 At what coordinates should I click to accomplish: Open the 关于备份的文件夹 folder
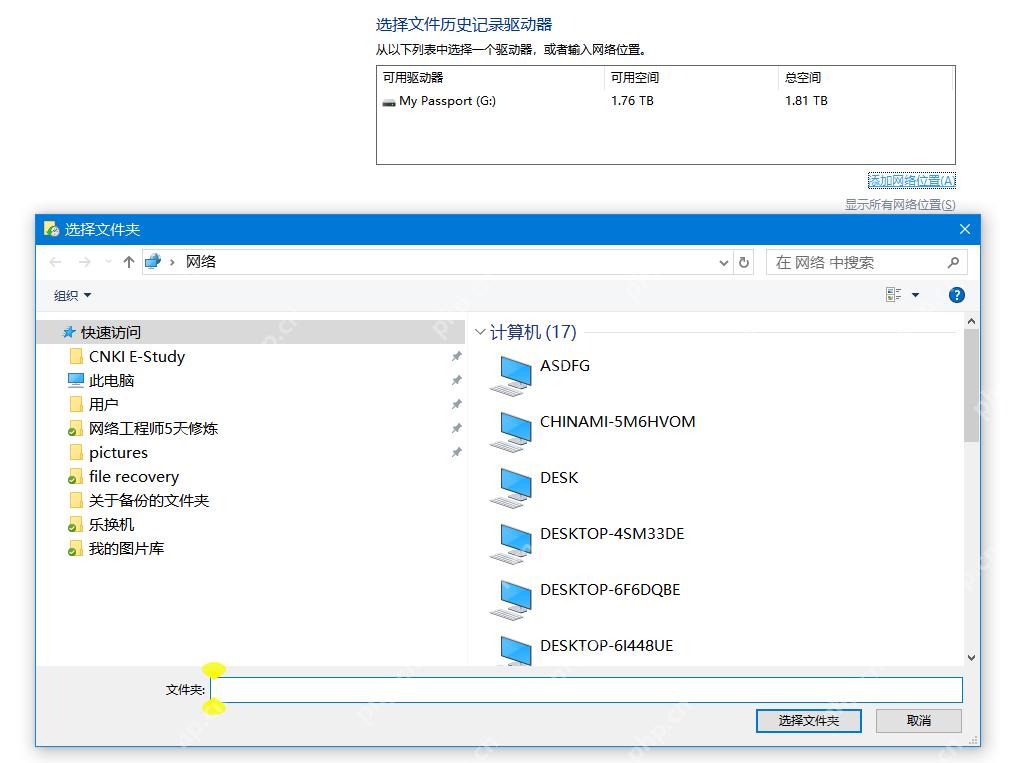pos(148,500)
